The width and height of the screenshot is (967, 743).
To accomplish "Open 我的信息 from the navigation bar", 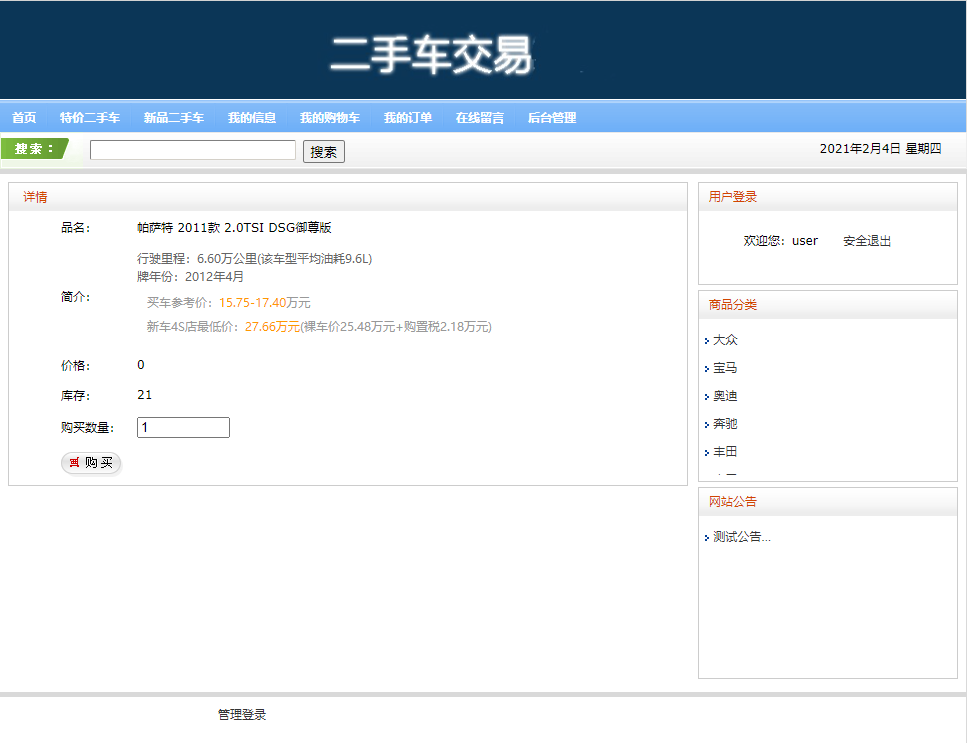I will coord(251,117).
